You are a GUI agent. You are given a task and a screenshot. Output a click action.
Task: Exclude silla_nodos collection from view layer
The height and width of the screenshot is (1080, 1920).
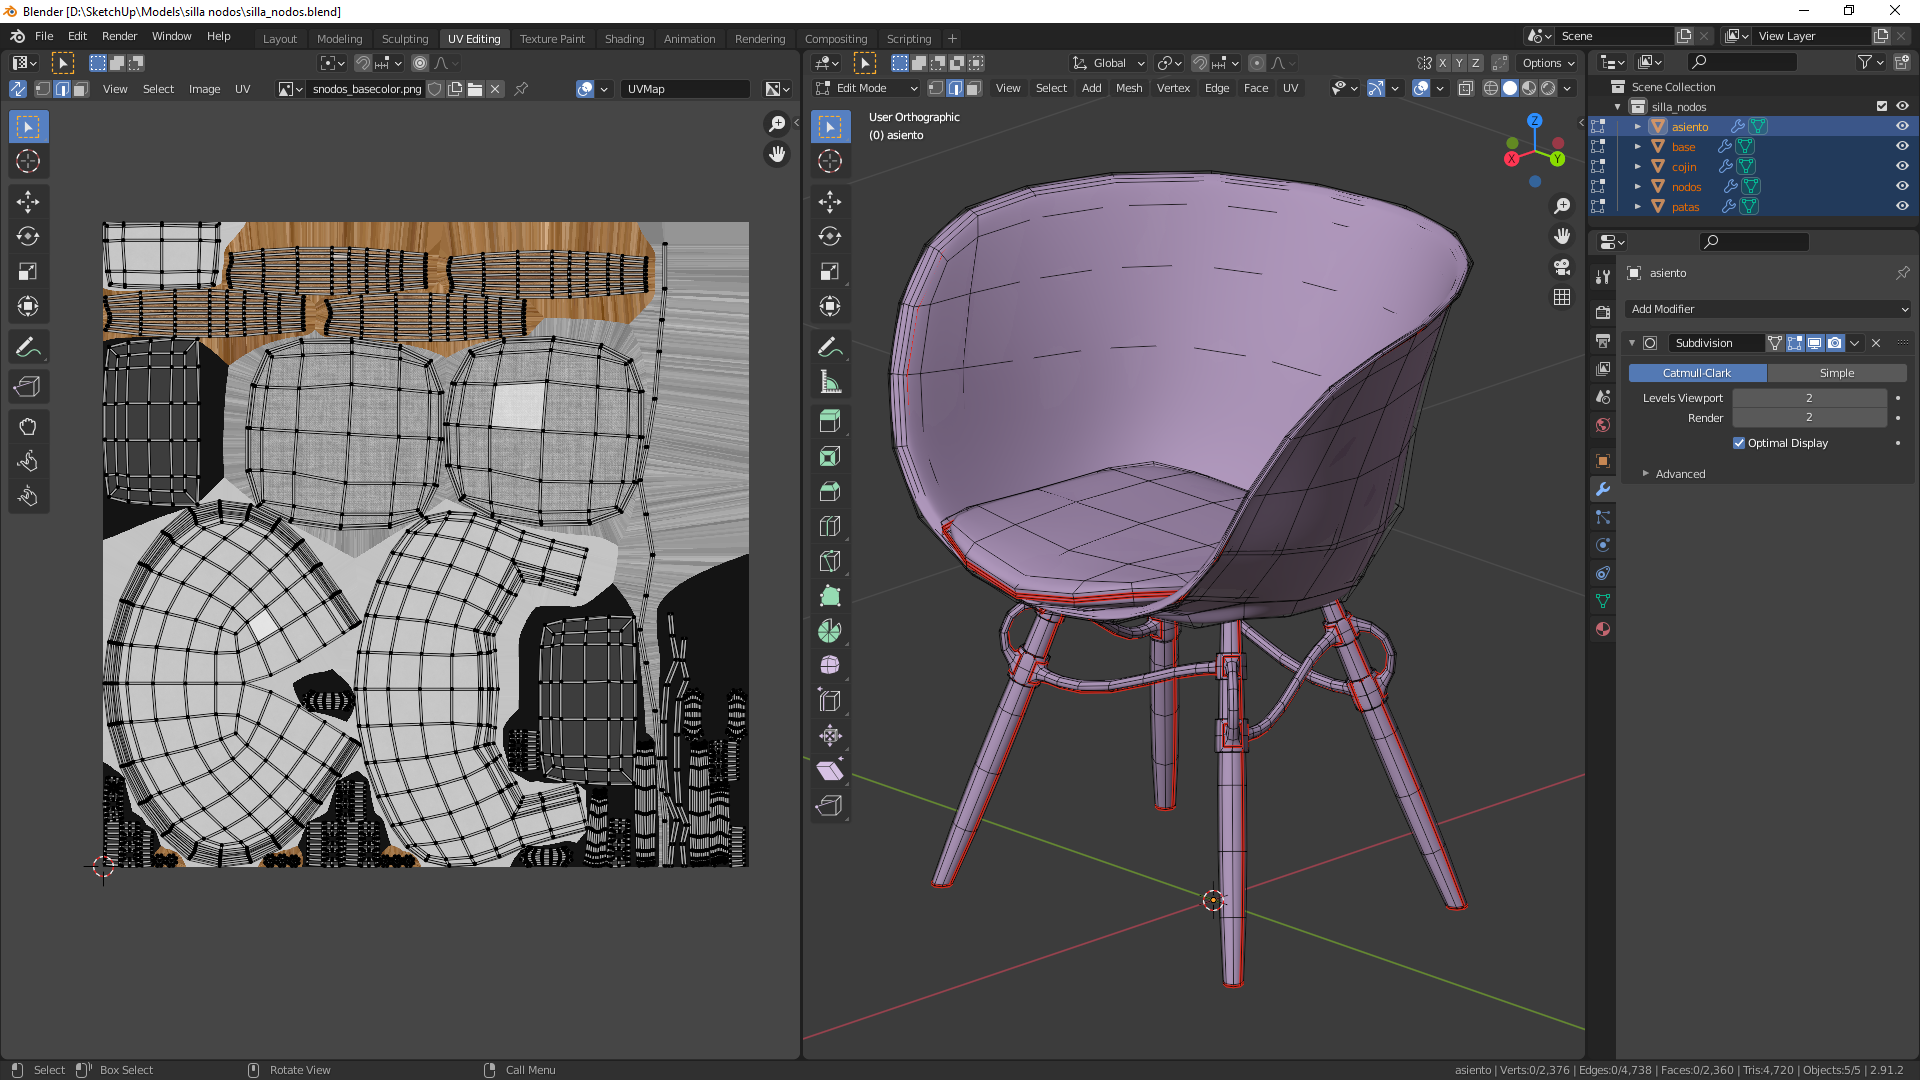click(x=1881, y=106)
